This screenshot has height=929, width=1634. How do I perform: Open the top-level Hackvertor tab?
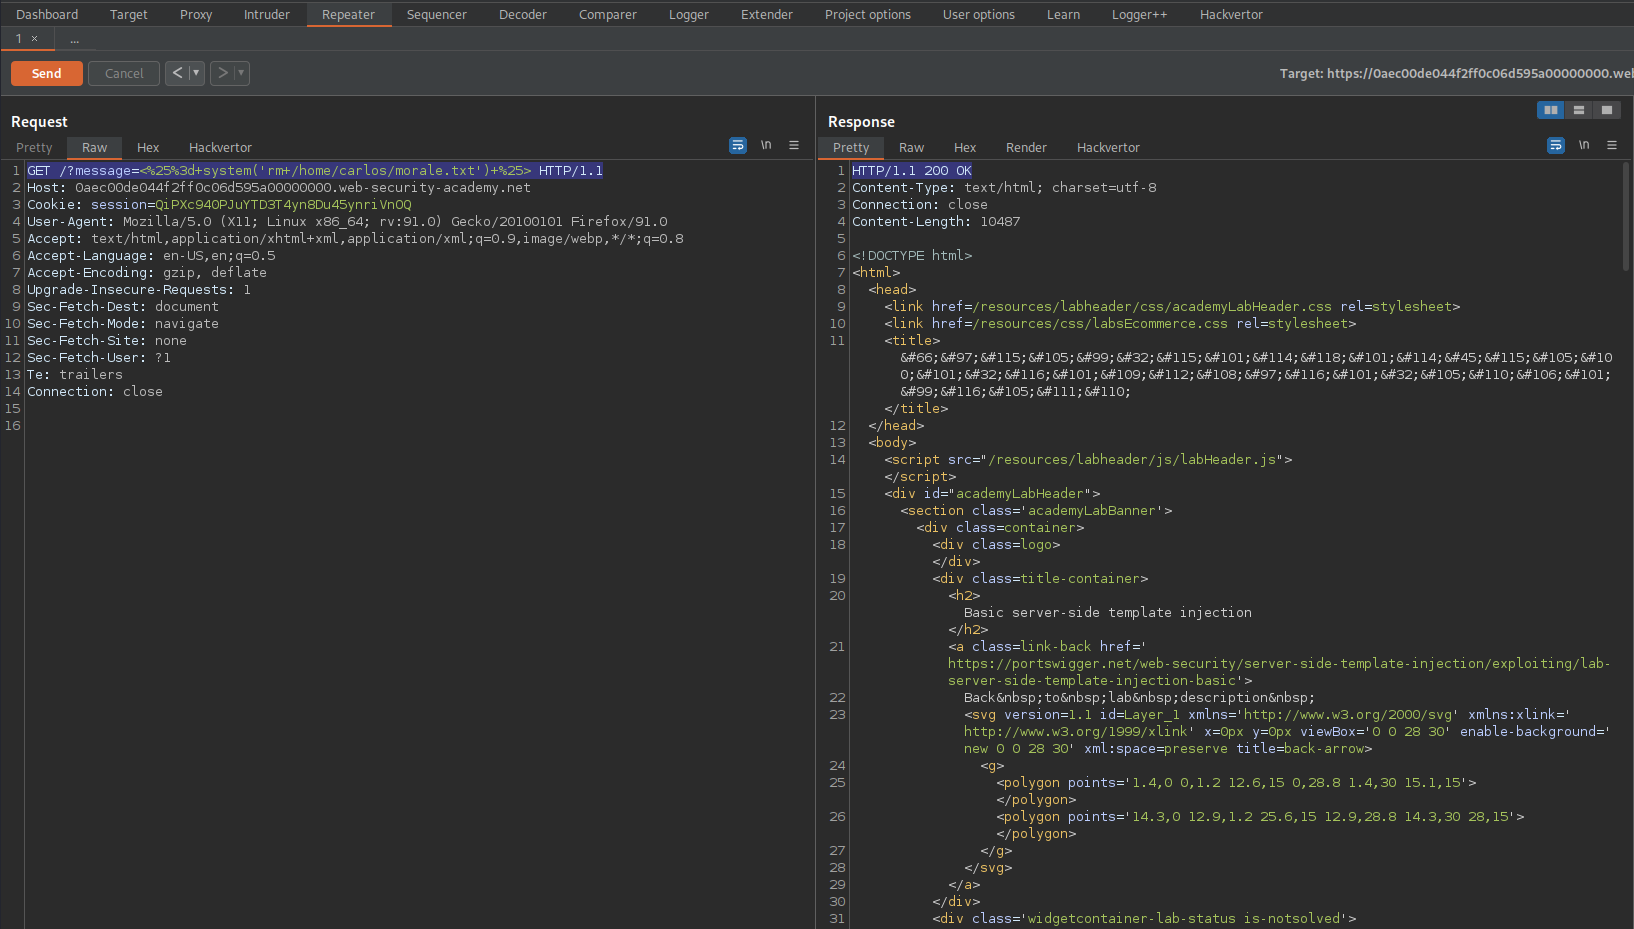[1232, 14]
